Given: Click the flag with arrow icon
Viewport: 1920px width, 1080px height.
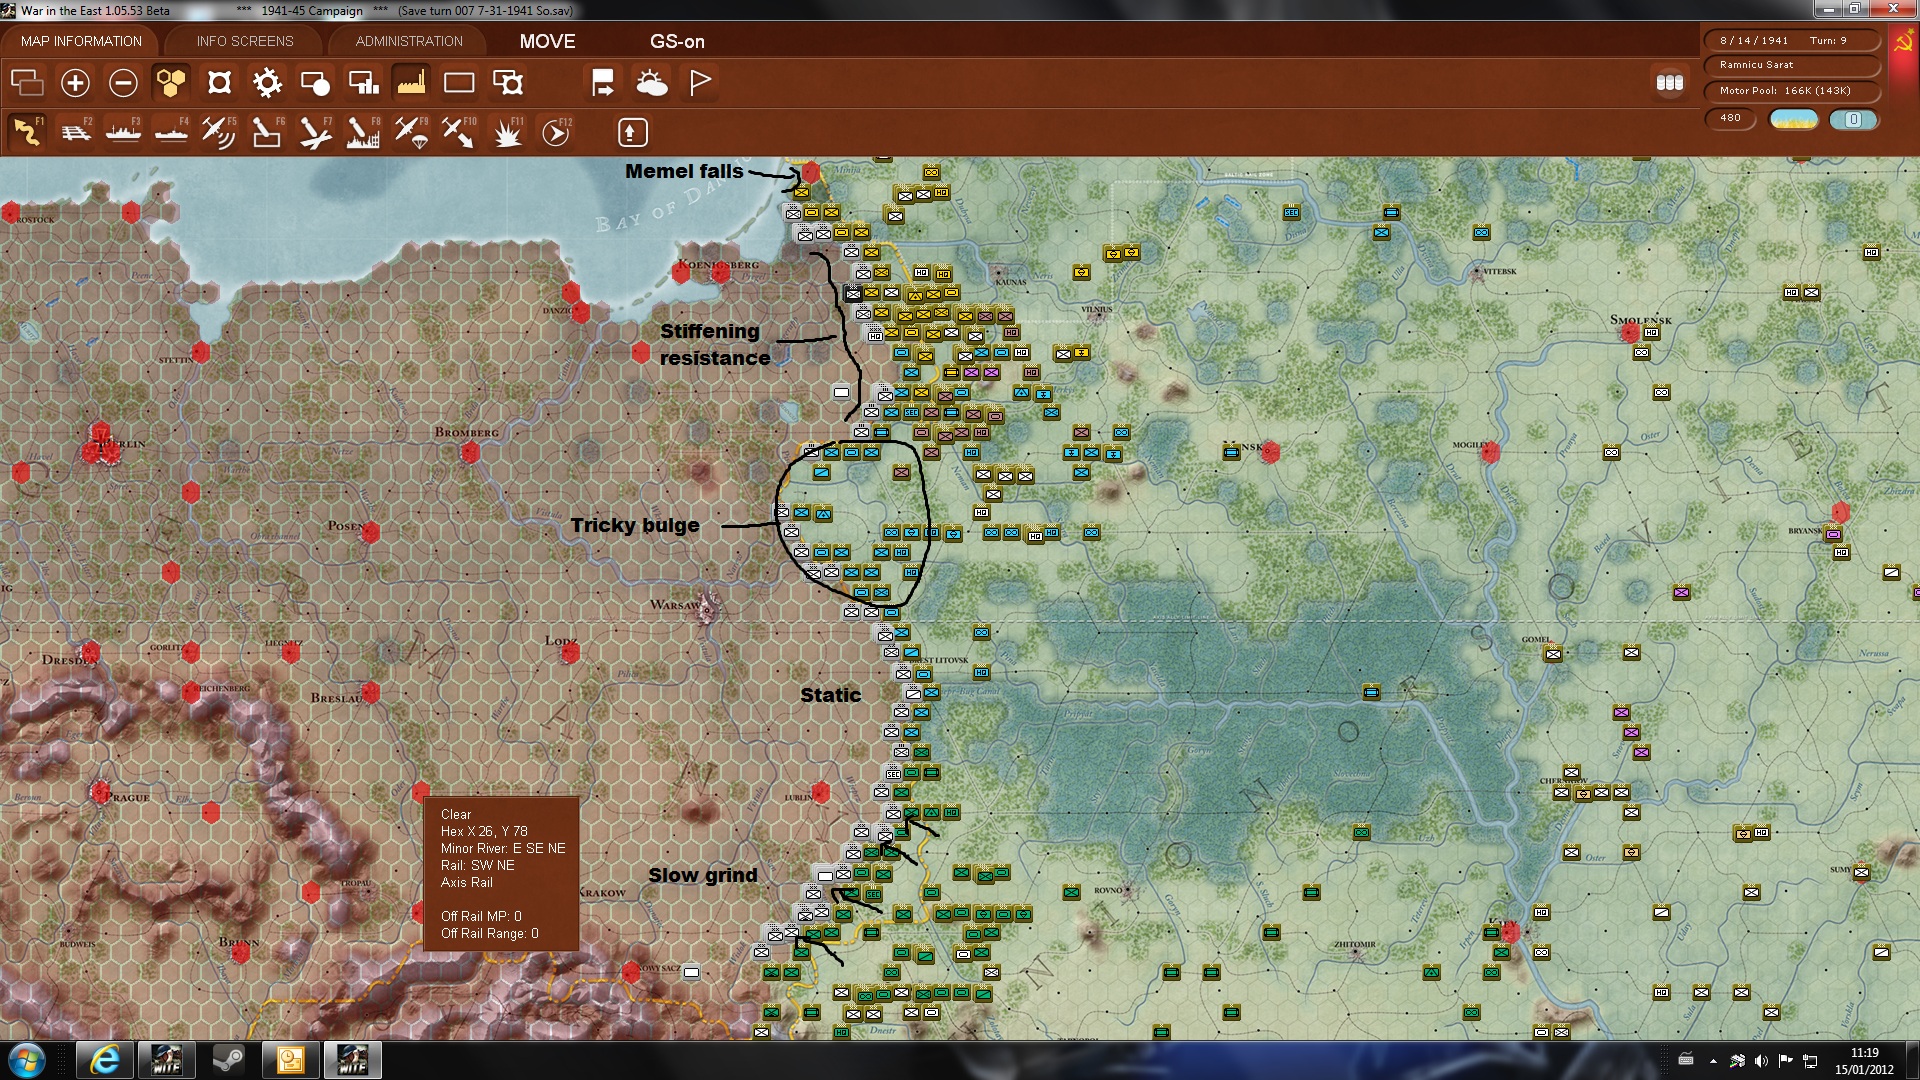Looking at the screenshot, I should 603,83.
